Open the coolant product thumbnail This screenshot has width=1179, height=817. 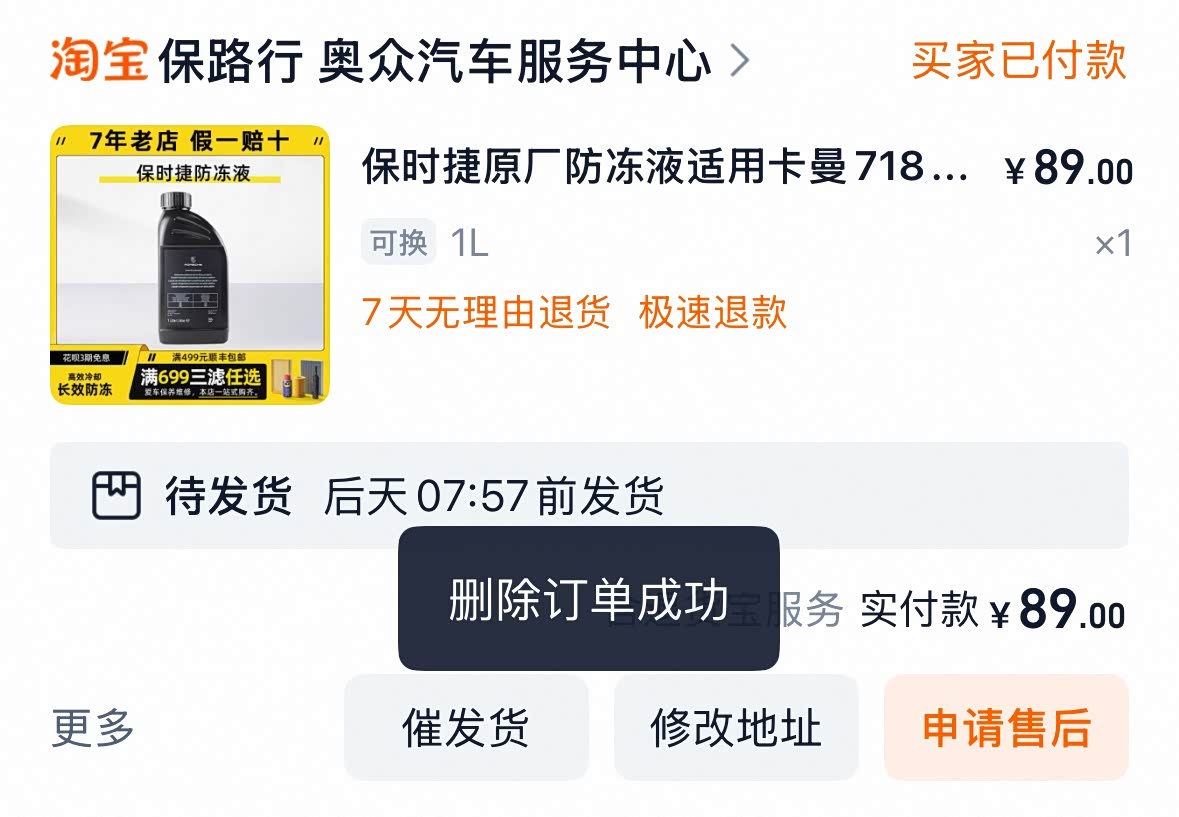(x=190, y=265)
